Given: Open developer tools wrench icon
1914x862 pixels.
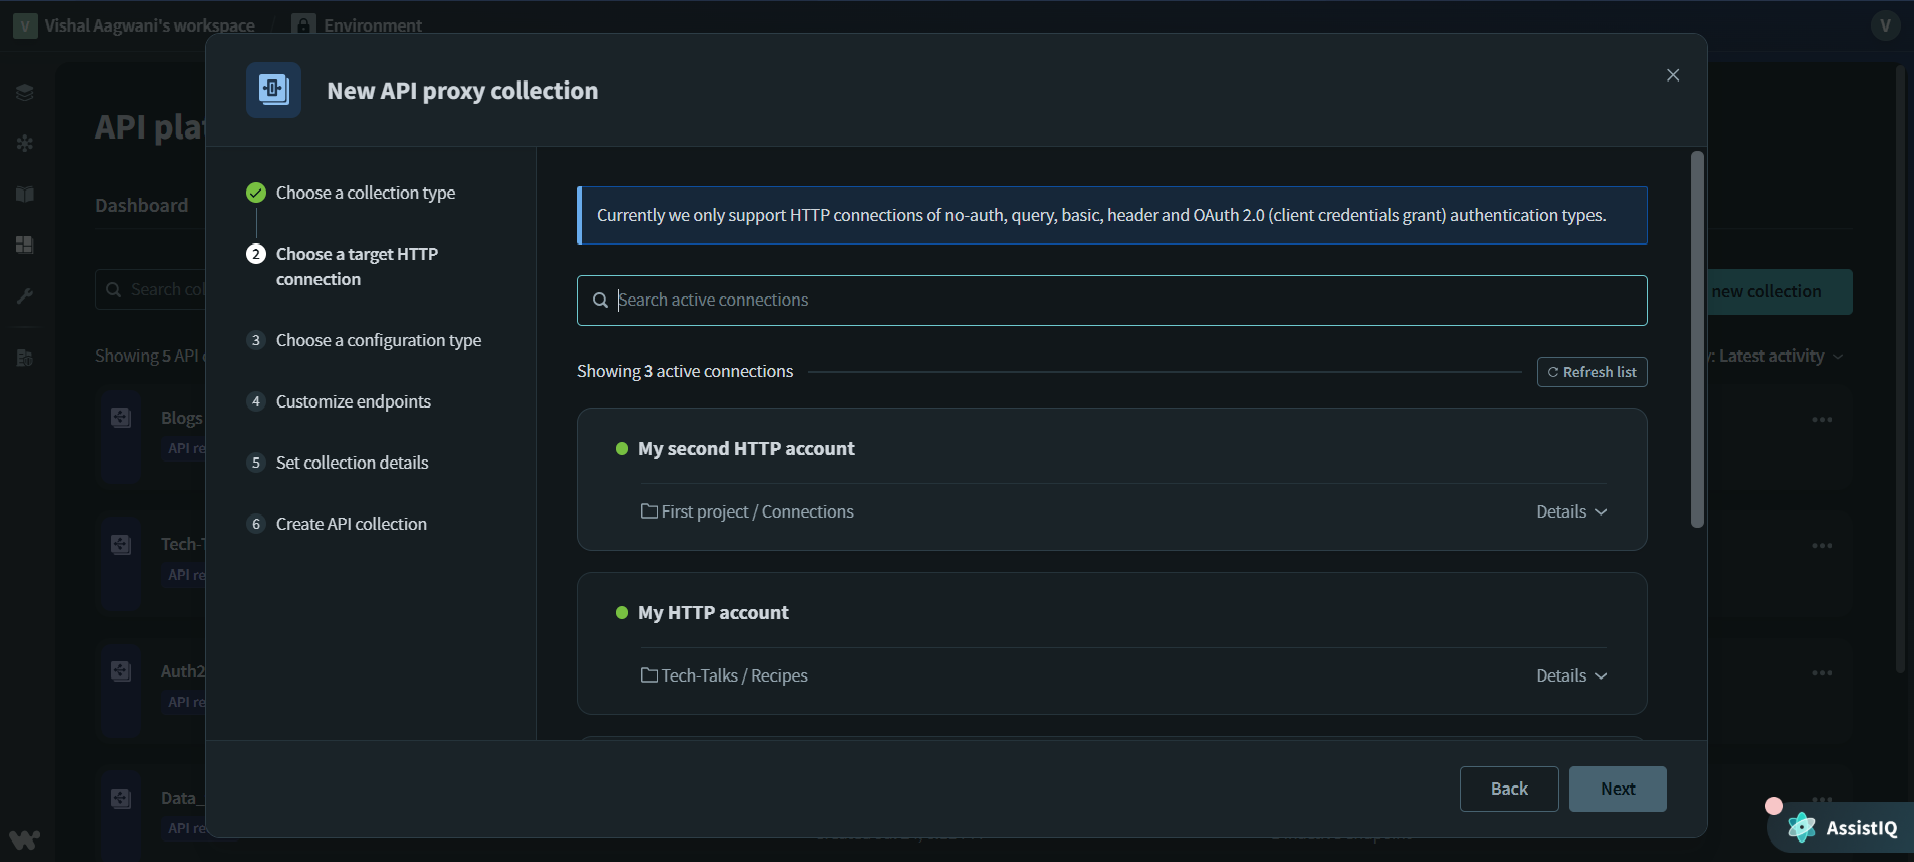Looking at the screenshot, I should tap(25, 296).
